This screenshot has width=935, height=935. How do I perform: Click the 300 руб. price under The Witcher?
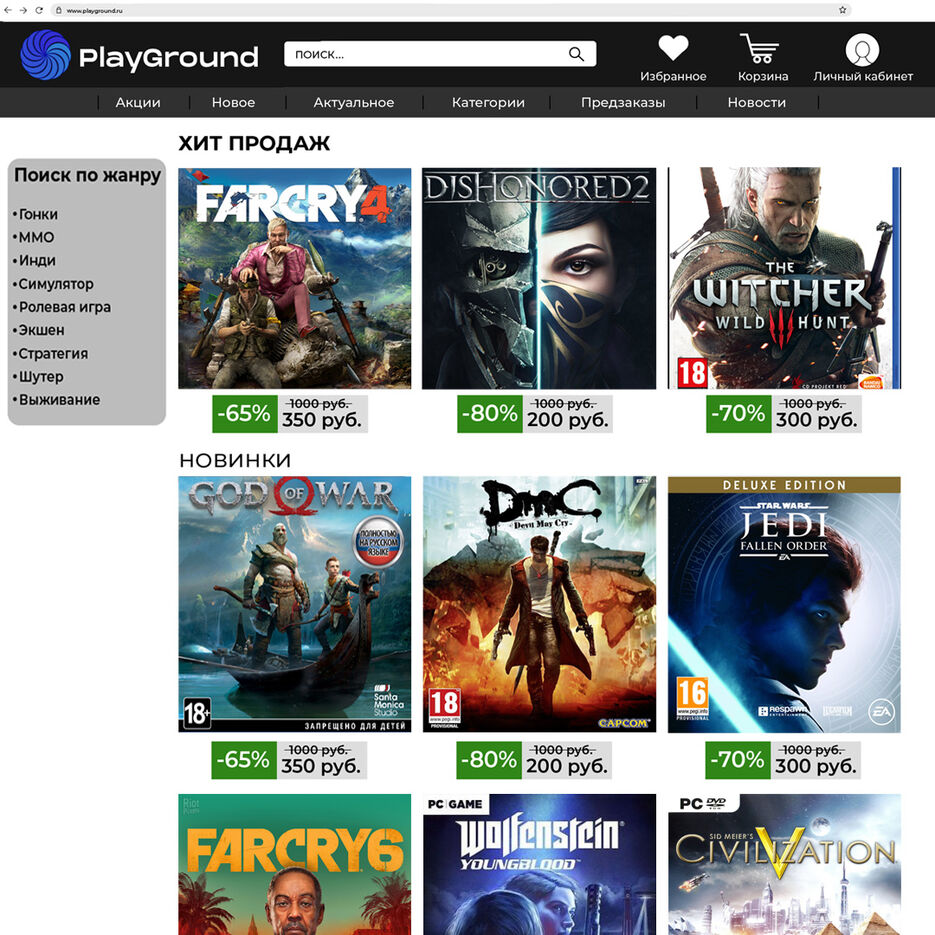pos(817,420)
